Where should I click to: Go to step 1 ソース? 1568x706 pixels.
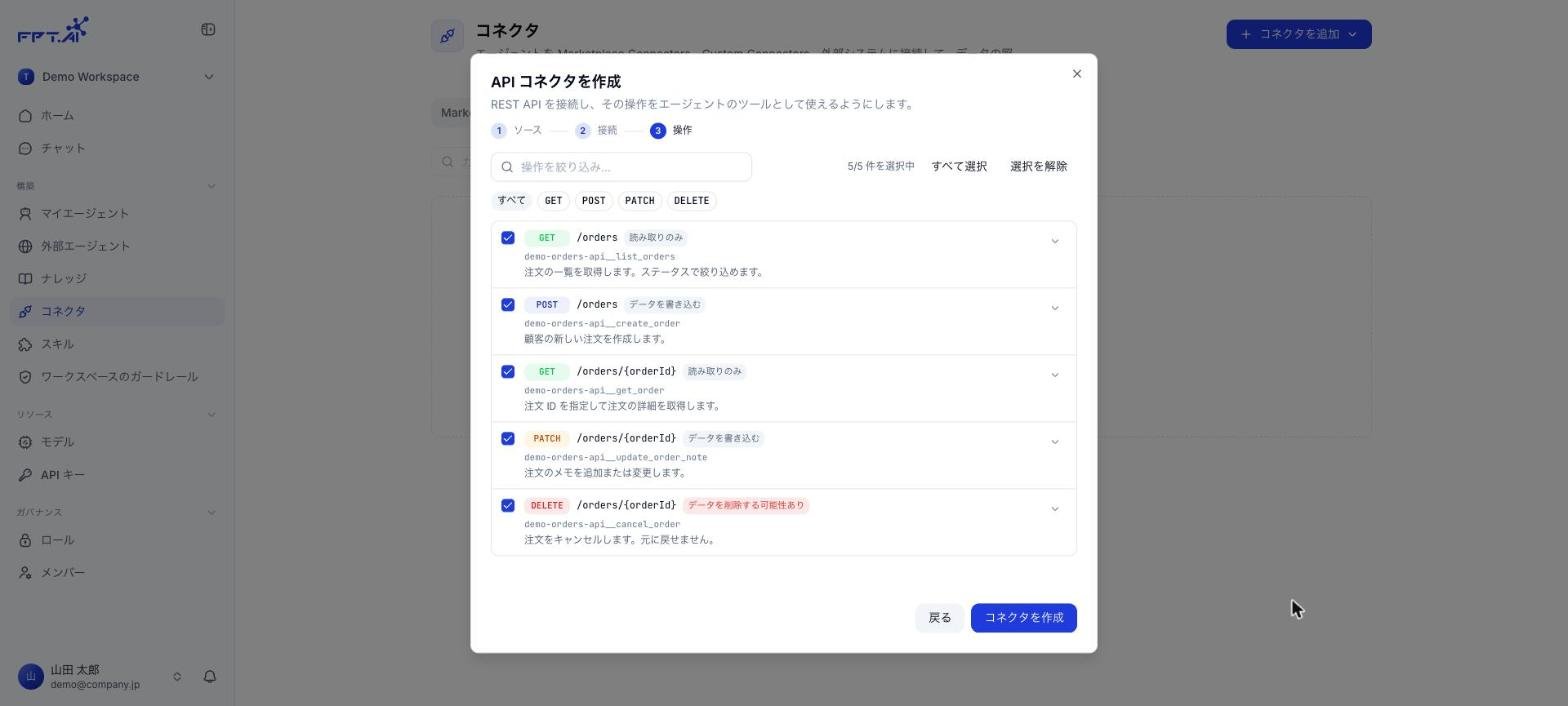517,131
